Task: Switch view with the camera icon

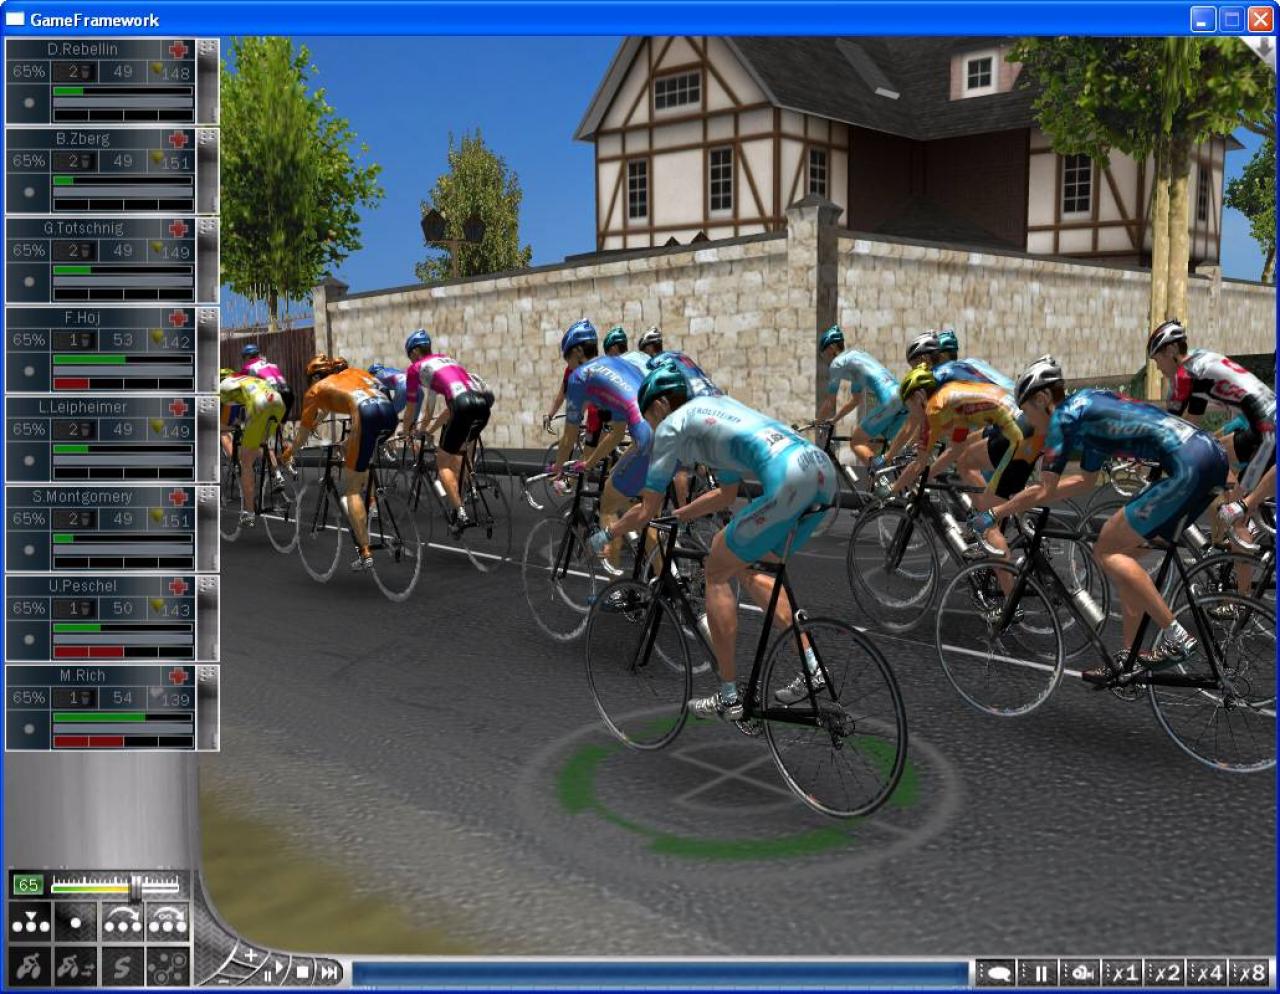Action: tap(1081, 972)
